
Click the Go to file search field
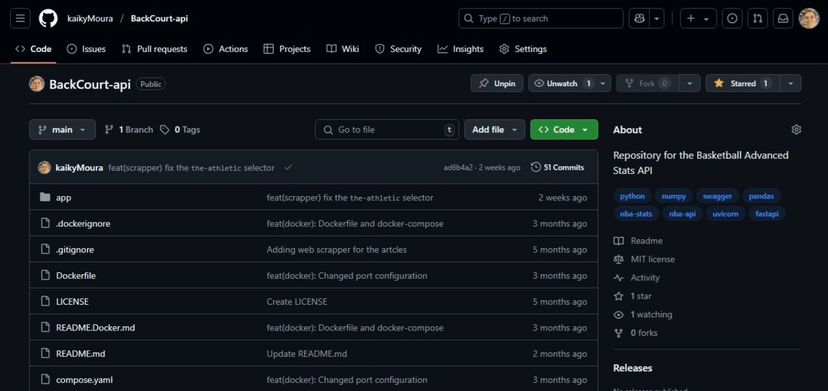click(x=387, y=129)
